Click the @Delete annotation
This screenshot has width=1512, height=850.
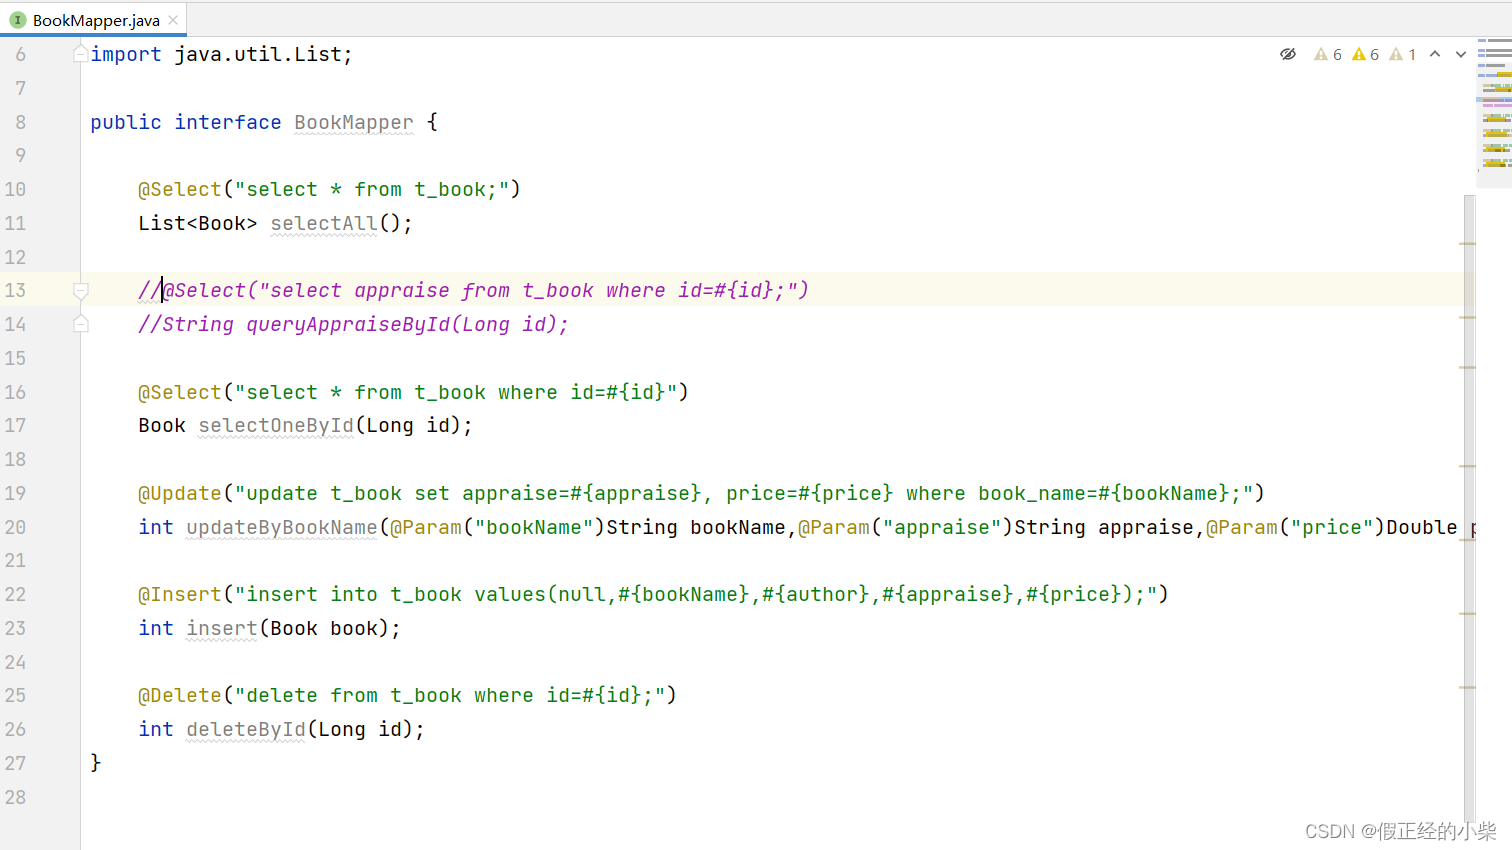click(x=180, y=695)
